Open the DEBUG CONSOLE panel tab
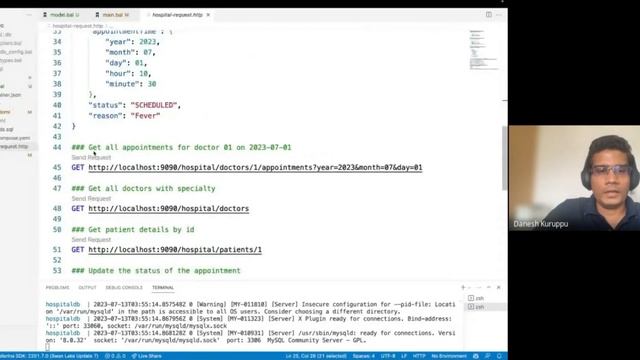640x360 pixels. (124, 287)
